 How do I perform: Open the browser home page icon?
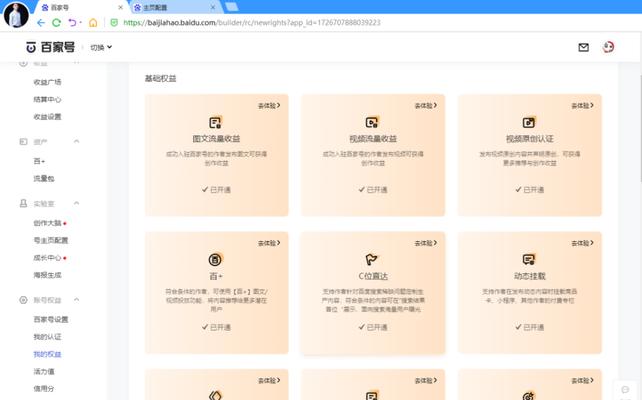point(93,23)
